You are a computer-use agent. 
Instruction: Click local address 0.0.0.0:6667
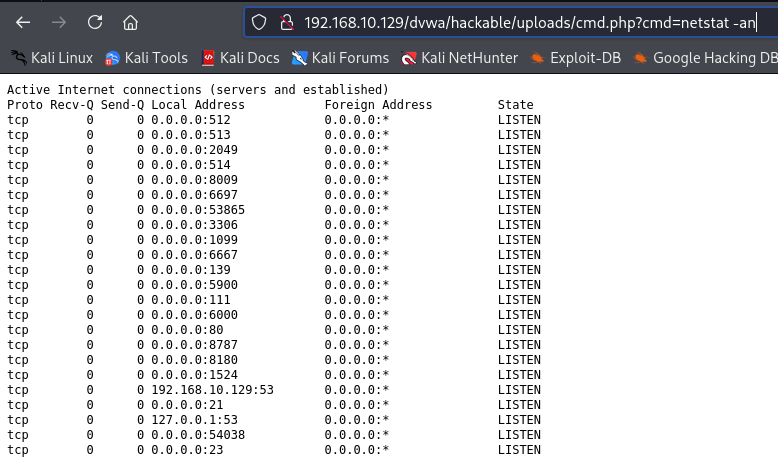[x=194, y=255]
